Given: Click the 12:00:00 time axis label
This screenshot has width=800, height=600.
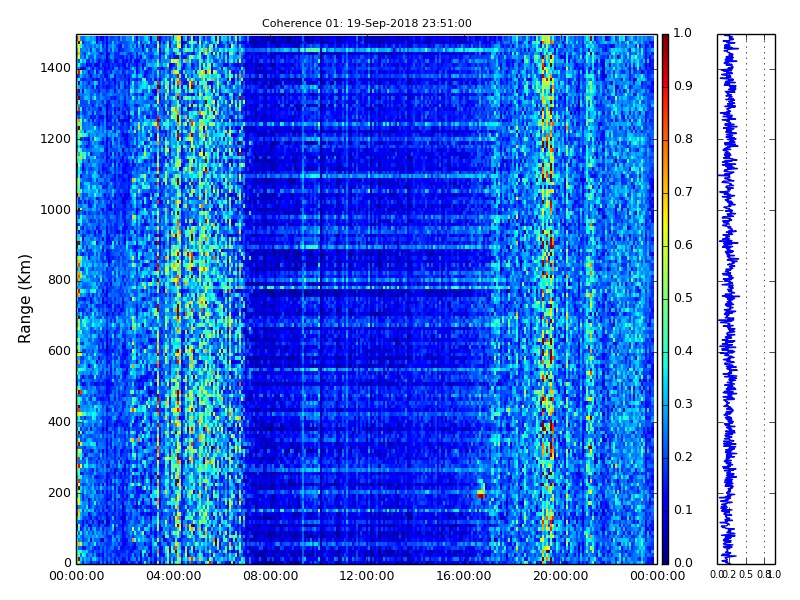Looking at the screenshot, I should point(367,576).
